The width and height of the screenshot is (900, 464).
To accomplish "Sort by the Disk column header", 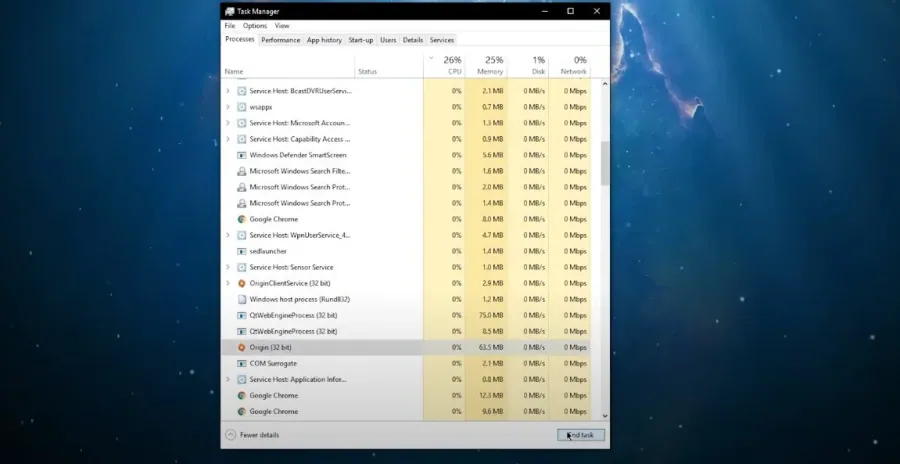I will click(528, 65).
